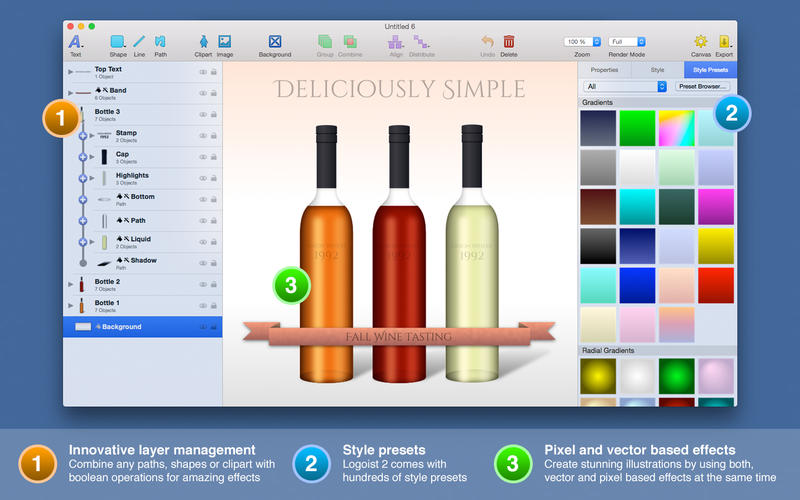Hide the Stamp layer
This screenshot has height=500, width=800.
(203, 136)
